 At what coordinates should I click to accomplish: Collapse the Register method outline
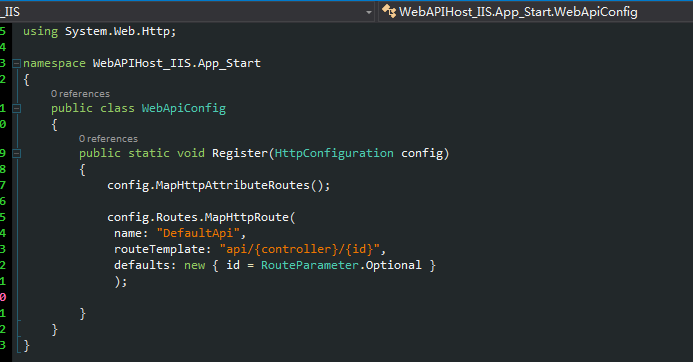[16, 153]
